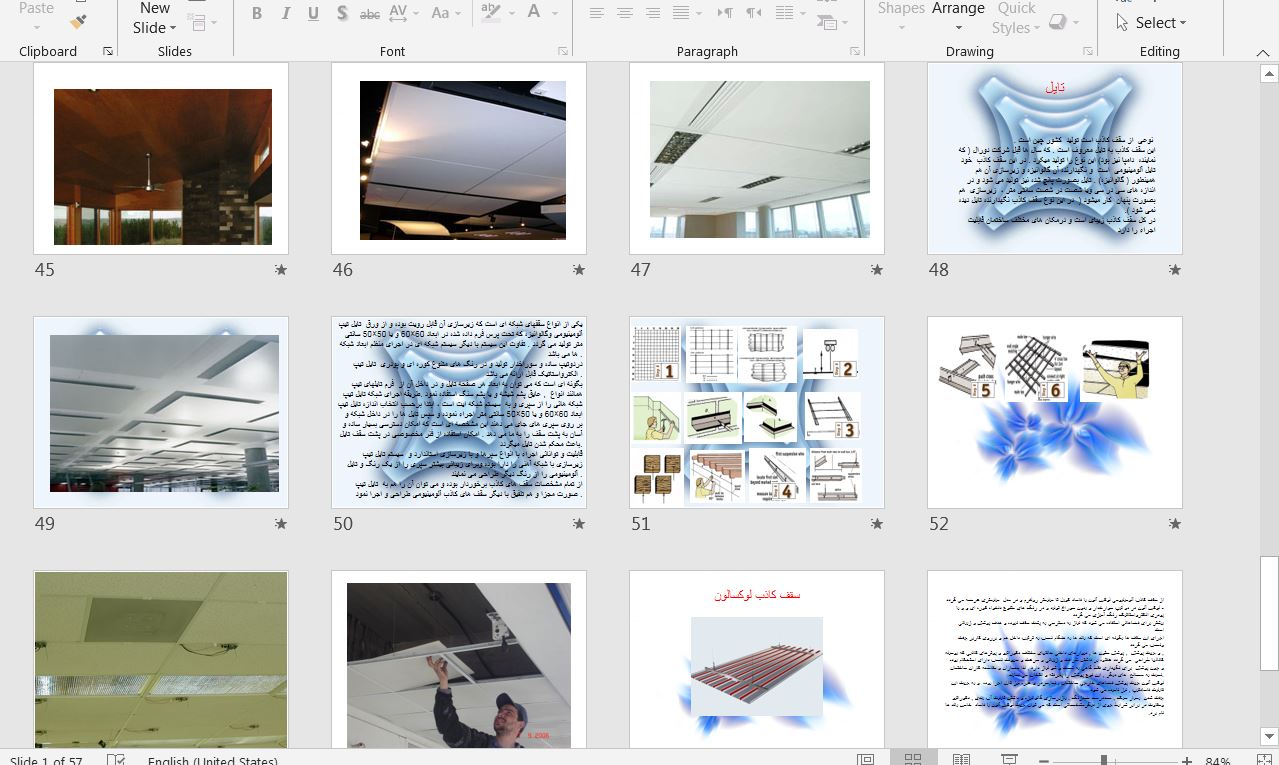Open spell check icon in status bar
The height and width of the screenshot is (765, 1279).
coord(116,760)
